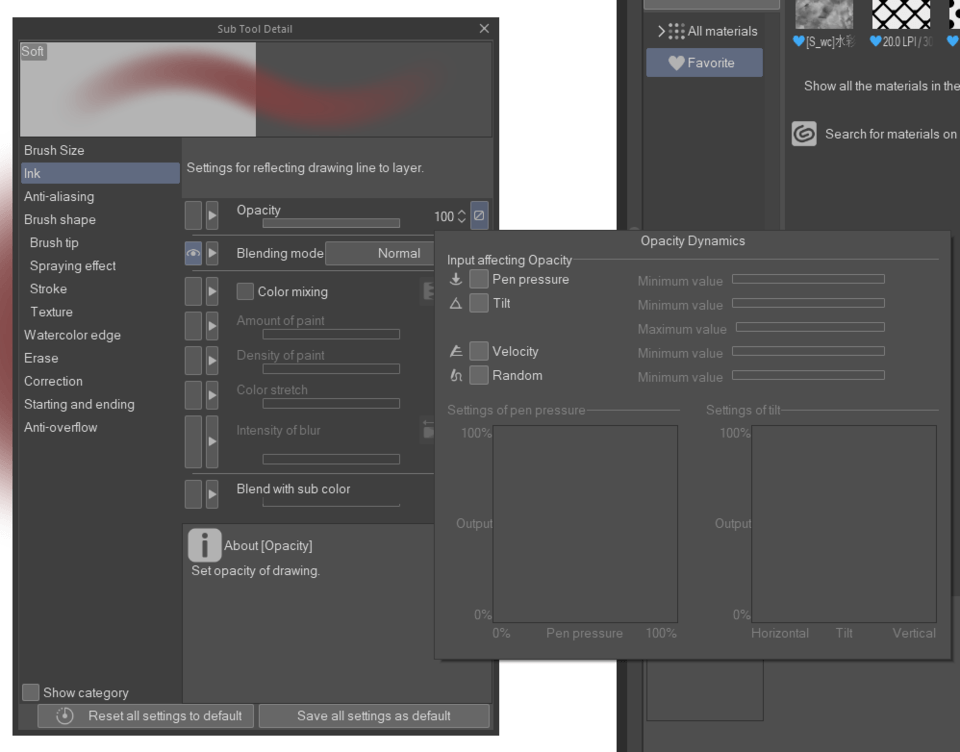Adjust the Opacity slider
The image size is (960, 752).
point(331,224)
